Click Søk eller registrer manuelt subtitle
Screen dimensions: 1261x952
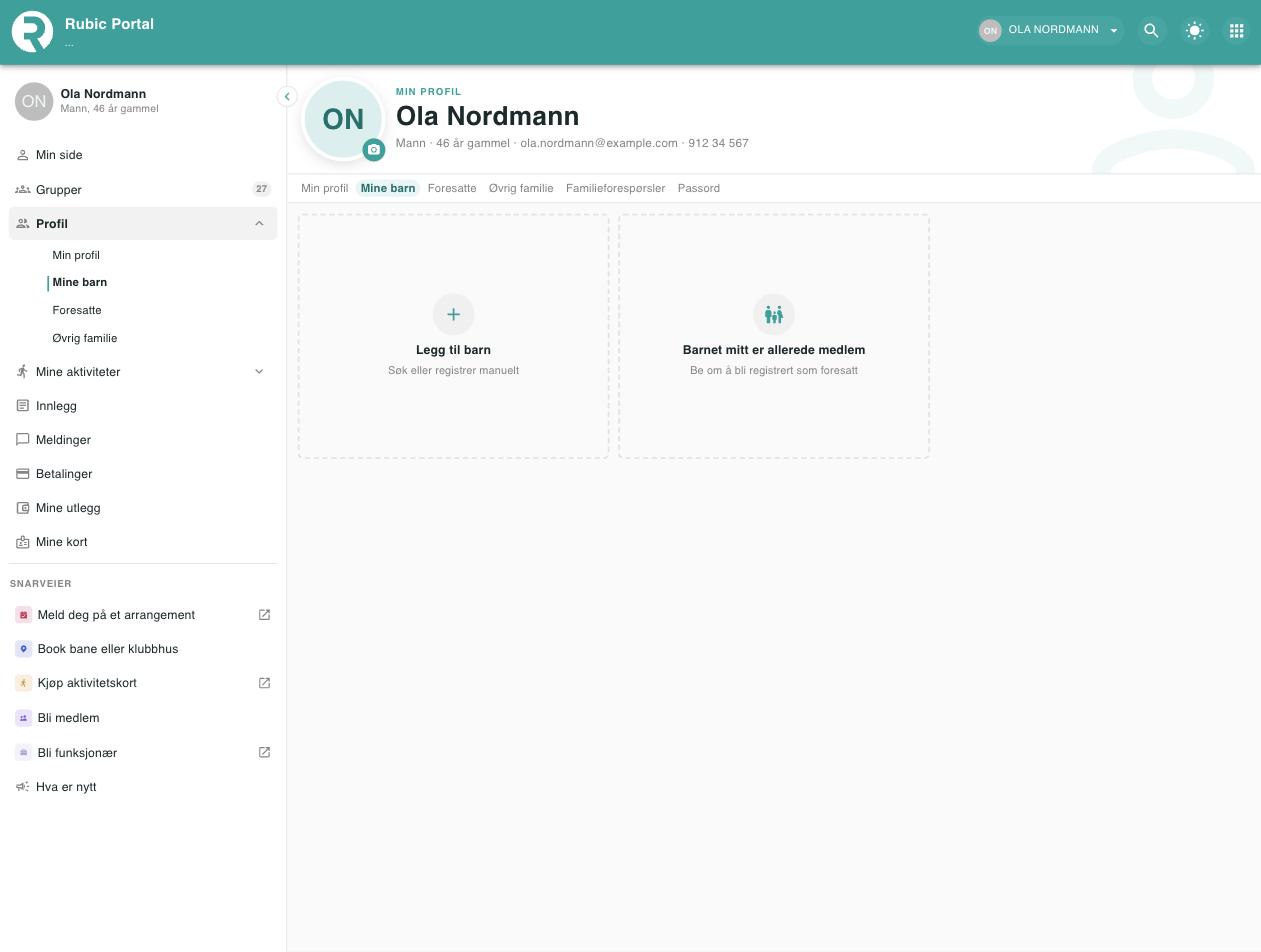pos(453,370)
